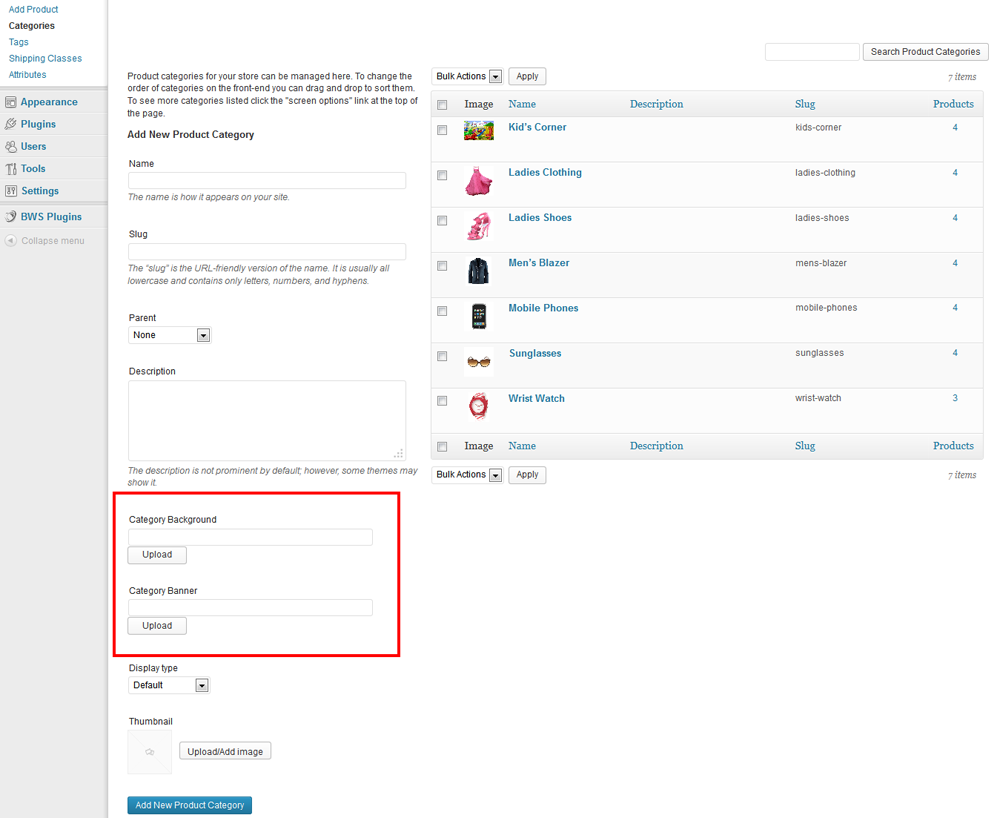Screen dimensions: 1000x818
Task: Open Shipping Classes in the sidebar
Action: coord(45,59)
